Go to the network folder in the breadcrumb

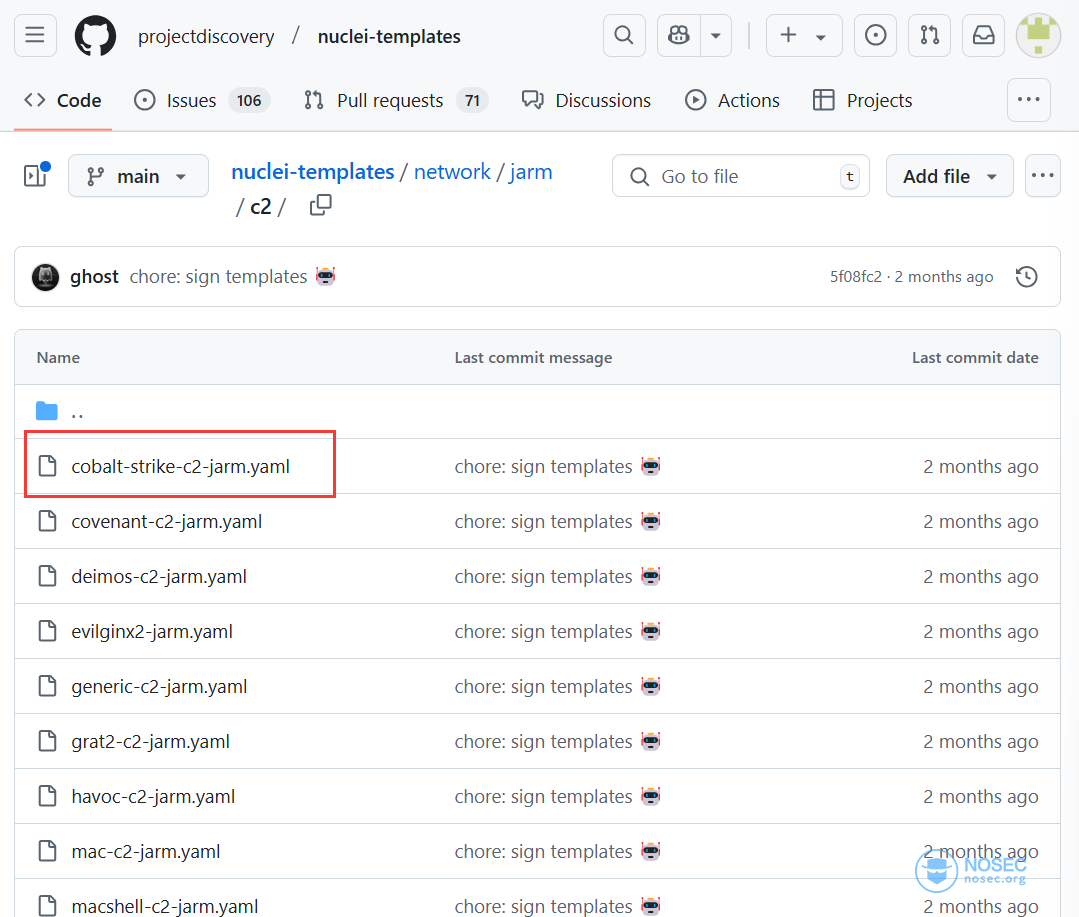[x=452, y=171]
